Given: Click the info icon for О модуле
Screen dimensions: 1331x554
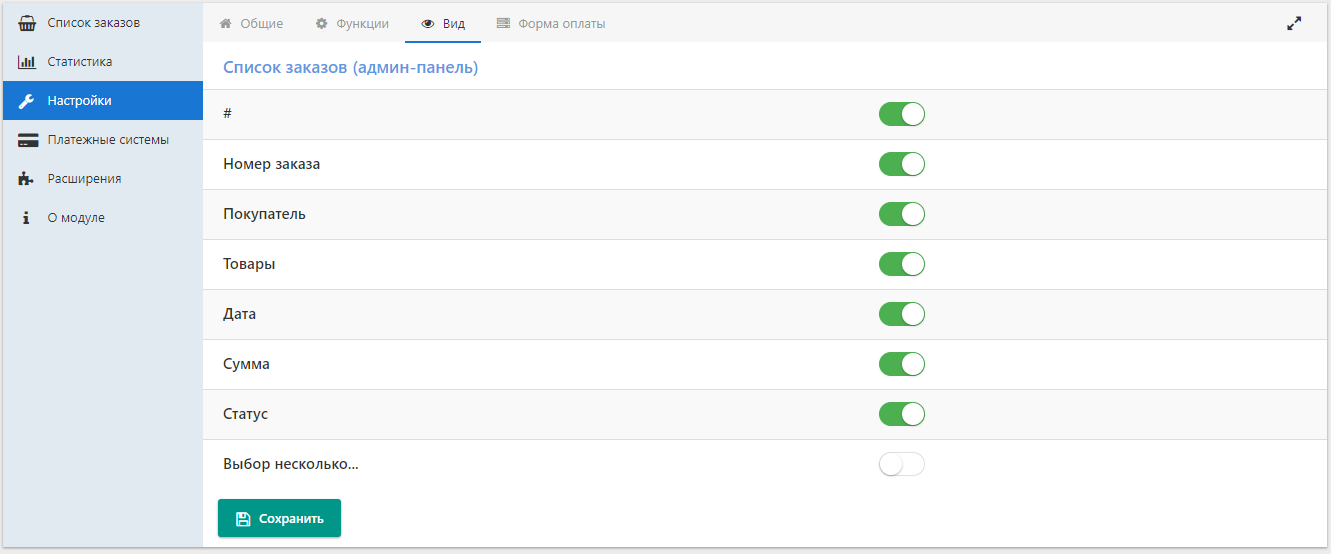Looking at the screenshot, I should coord(27,218).
